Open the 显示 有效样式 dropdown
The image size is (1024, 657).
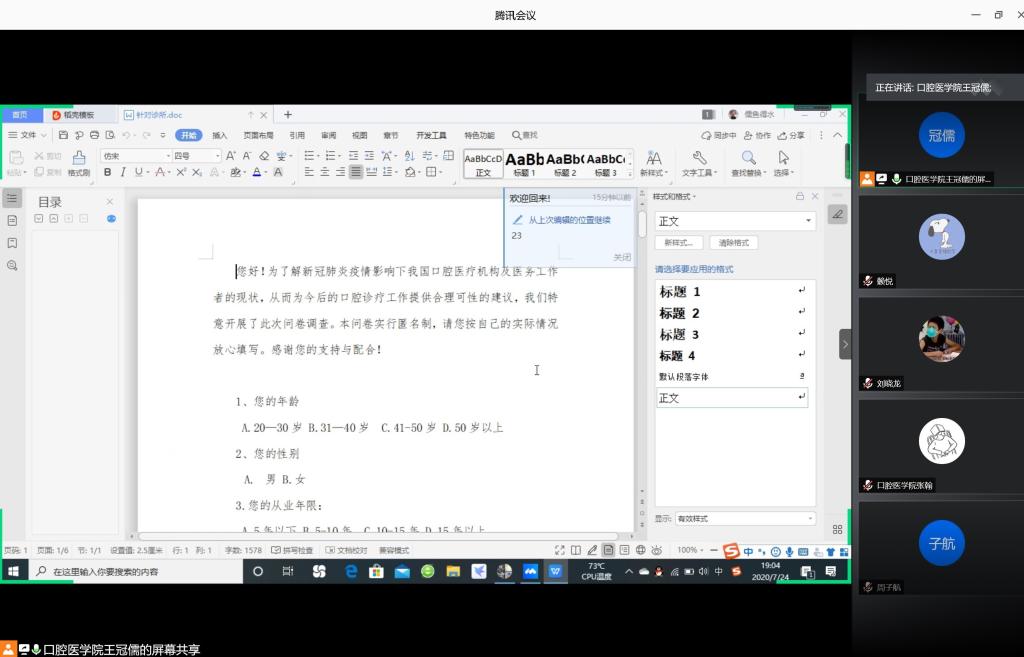tap(745, 519)
